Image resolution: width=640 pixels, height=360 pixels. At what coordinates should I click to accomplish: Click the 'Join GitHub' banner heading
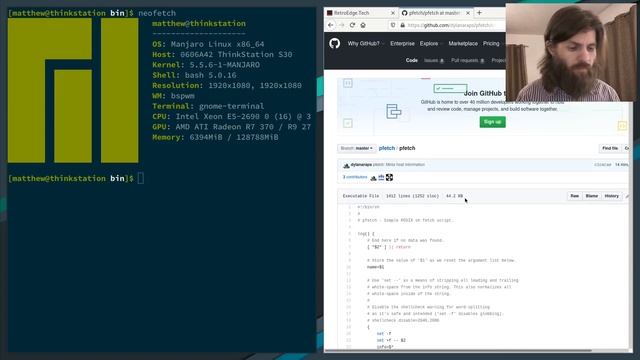[x=484, y=93]
